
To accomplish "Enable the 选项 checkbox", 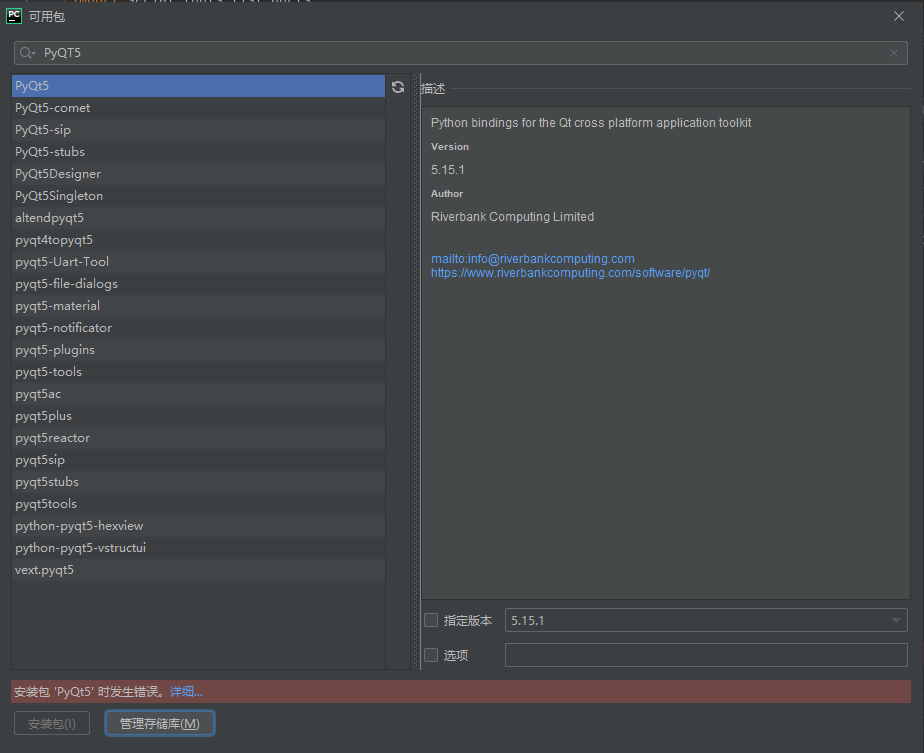I will point(431,655).
